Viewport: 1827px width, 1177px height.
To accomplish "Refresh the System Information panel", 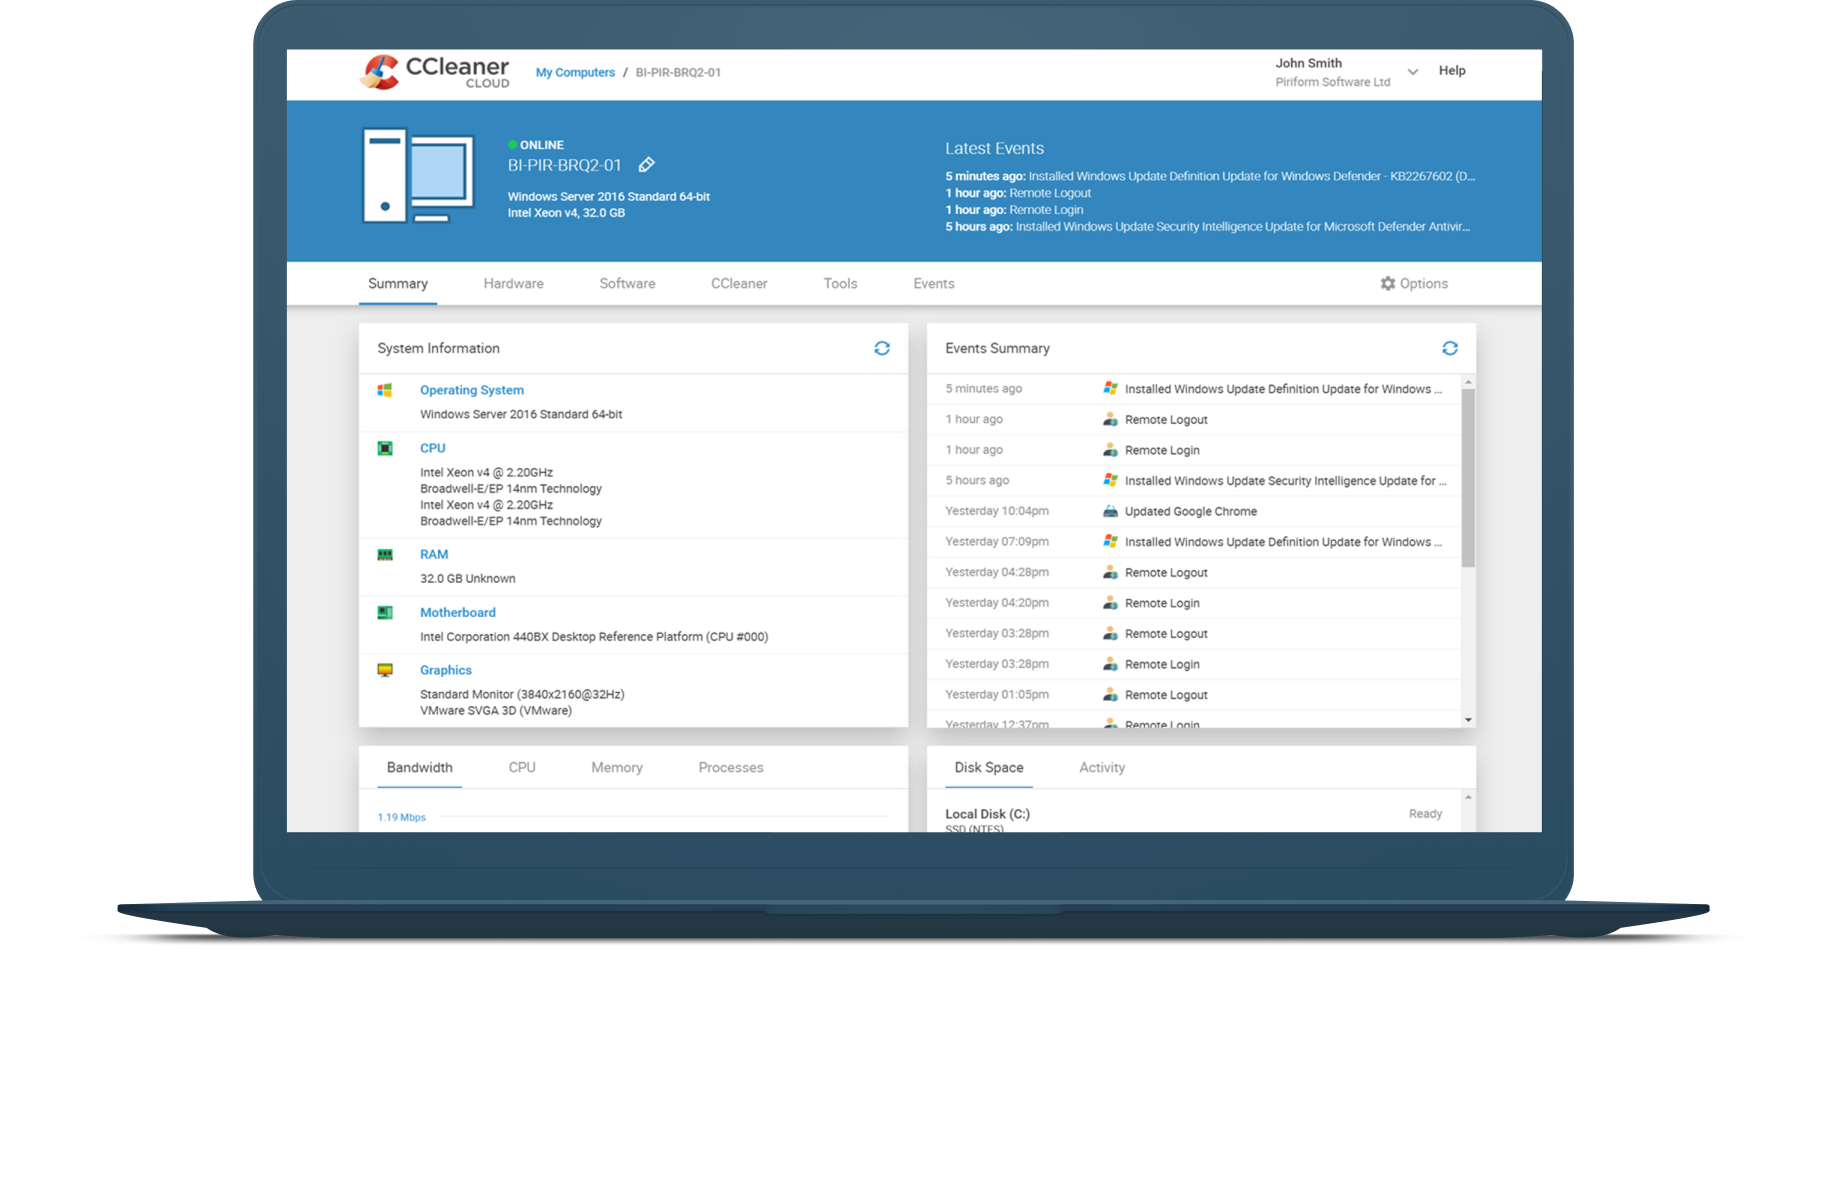I will pyautogui.click(x=882, y=348).
